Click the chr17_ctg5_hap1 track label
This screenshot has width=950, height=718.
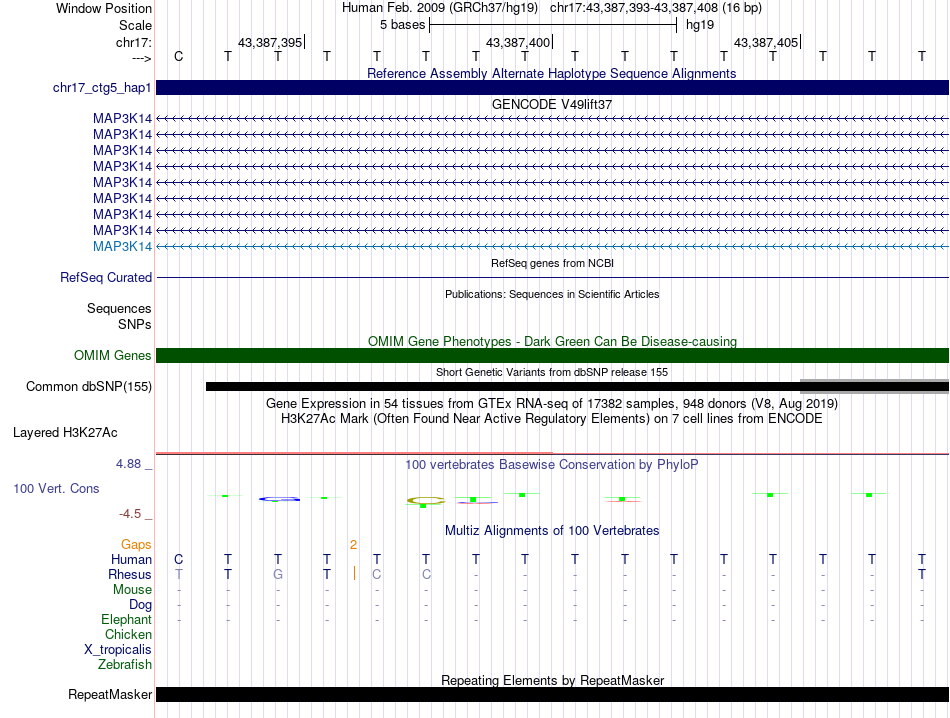click(x=102, y=88)
